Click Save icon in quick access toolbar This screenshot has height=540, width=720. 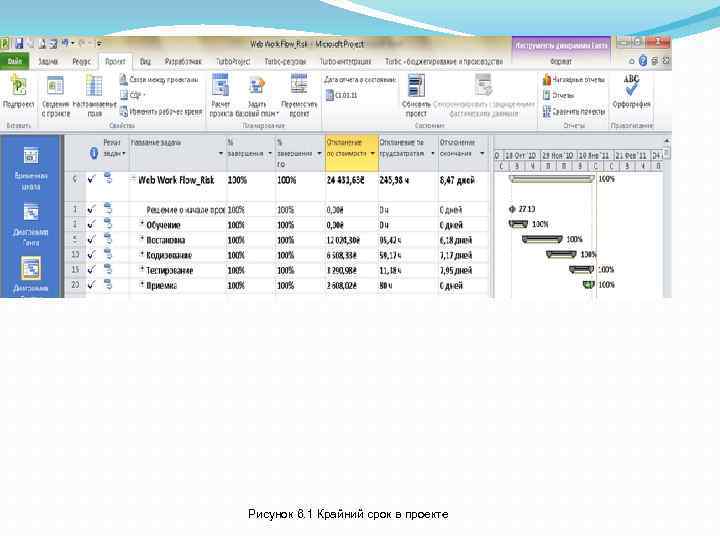click(19, 44)
